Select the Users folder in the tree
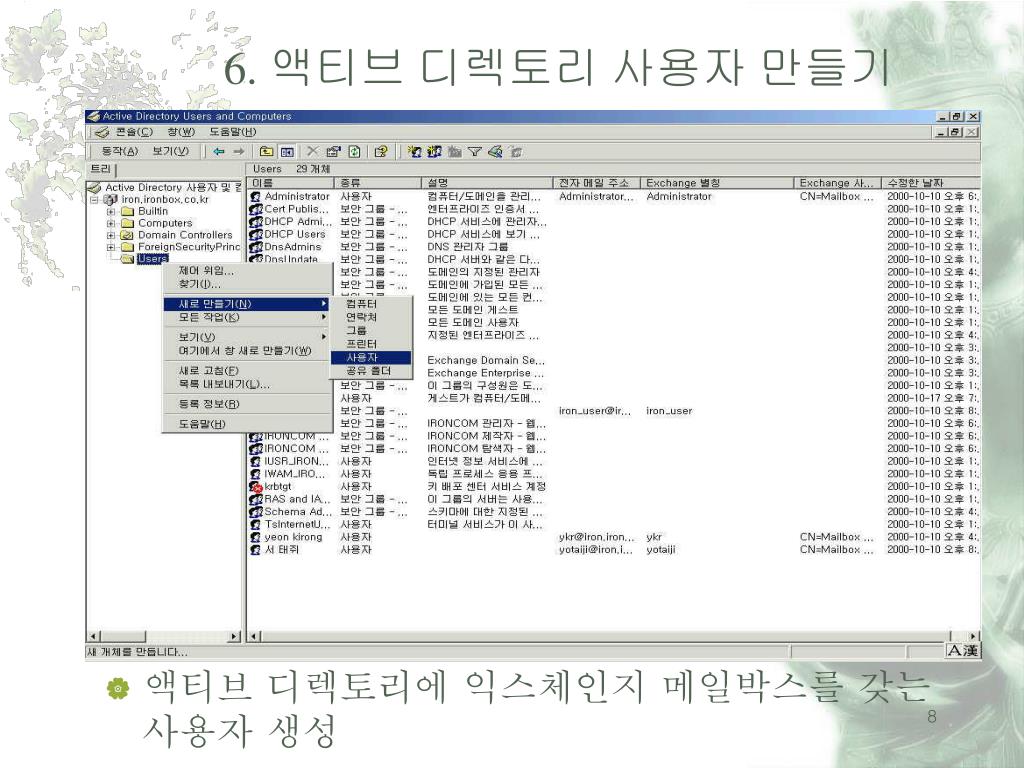This screenshot has width=1024, height=768. coord(152,259)
